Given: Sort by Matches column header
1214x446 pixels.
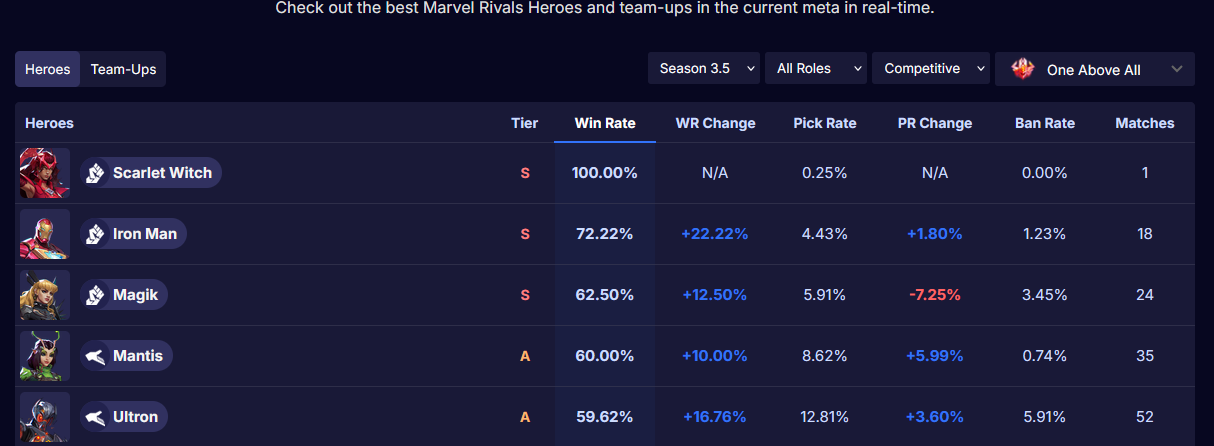Looking at the screenshot, I should [x=1145, y=123].
